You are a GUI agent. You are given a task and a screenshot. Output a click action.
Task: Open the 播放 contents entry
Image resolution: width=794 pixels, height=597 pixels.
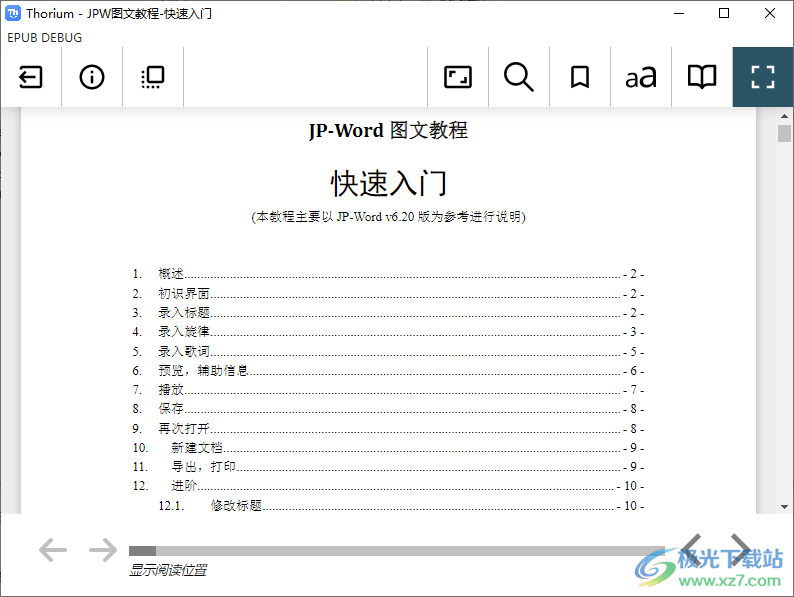pos(388,390)
